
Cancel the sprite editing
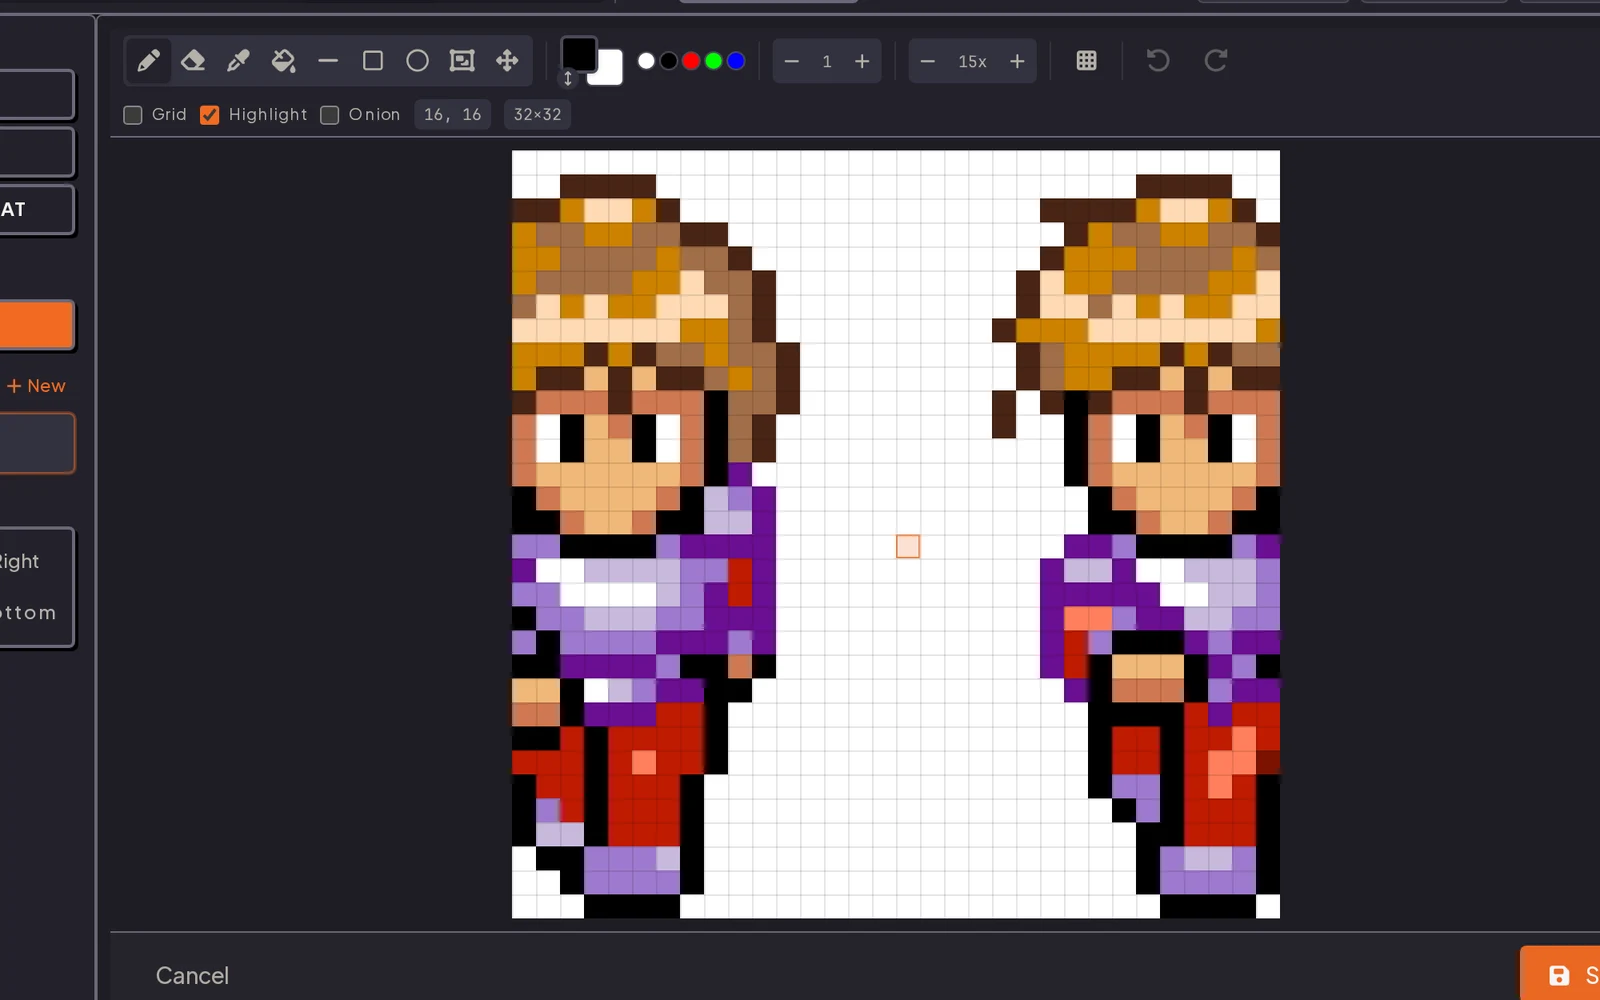[192, 976]
